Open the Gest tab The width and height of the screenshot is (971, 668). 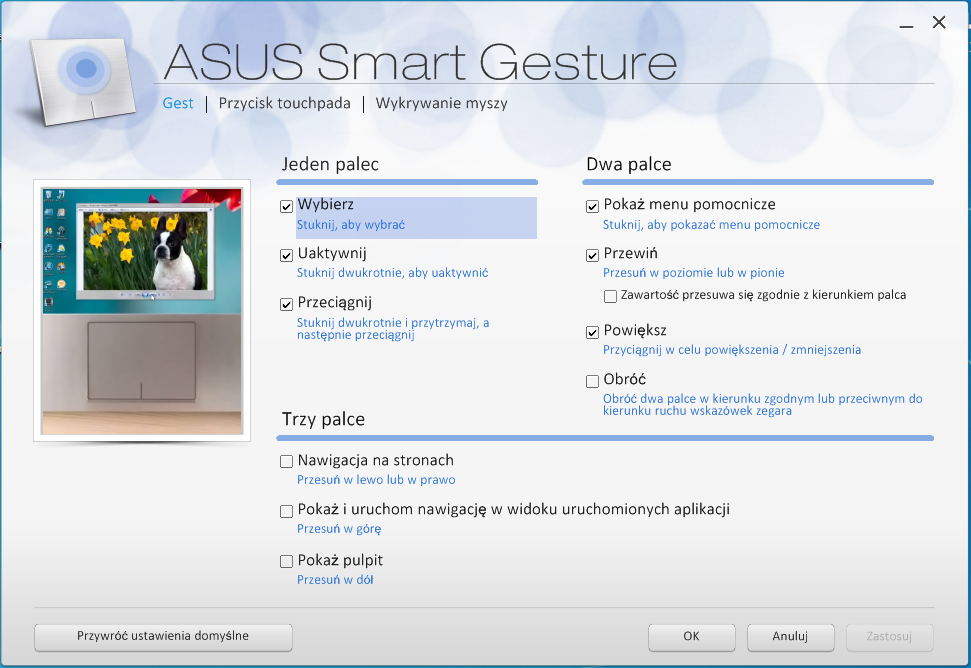[178, 103]
